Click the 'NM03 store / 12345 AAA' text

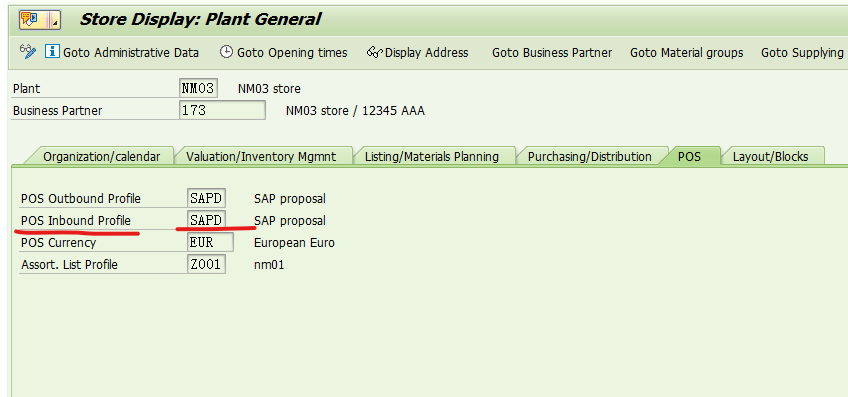coord(355,111)
